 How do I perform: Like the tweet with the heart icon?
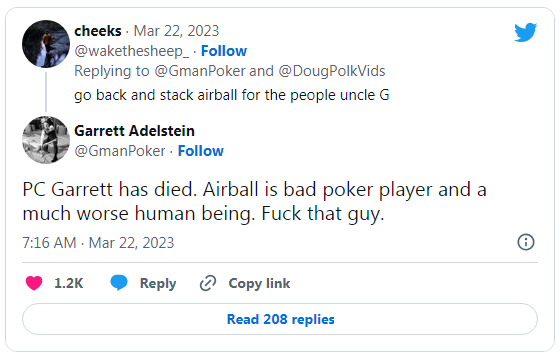coord(34,283)
